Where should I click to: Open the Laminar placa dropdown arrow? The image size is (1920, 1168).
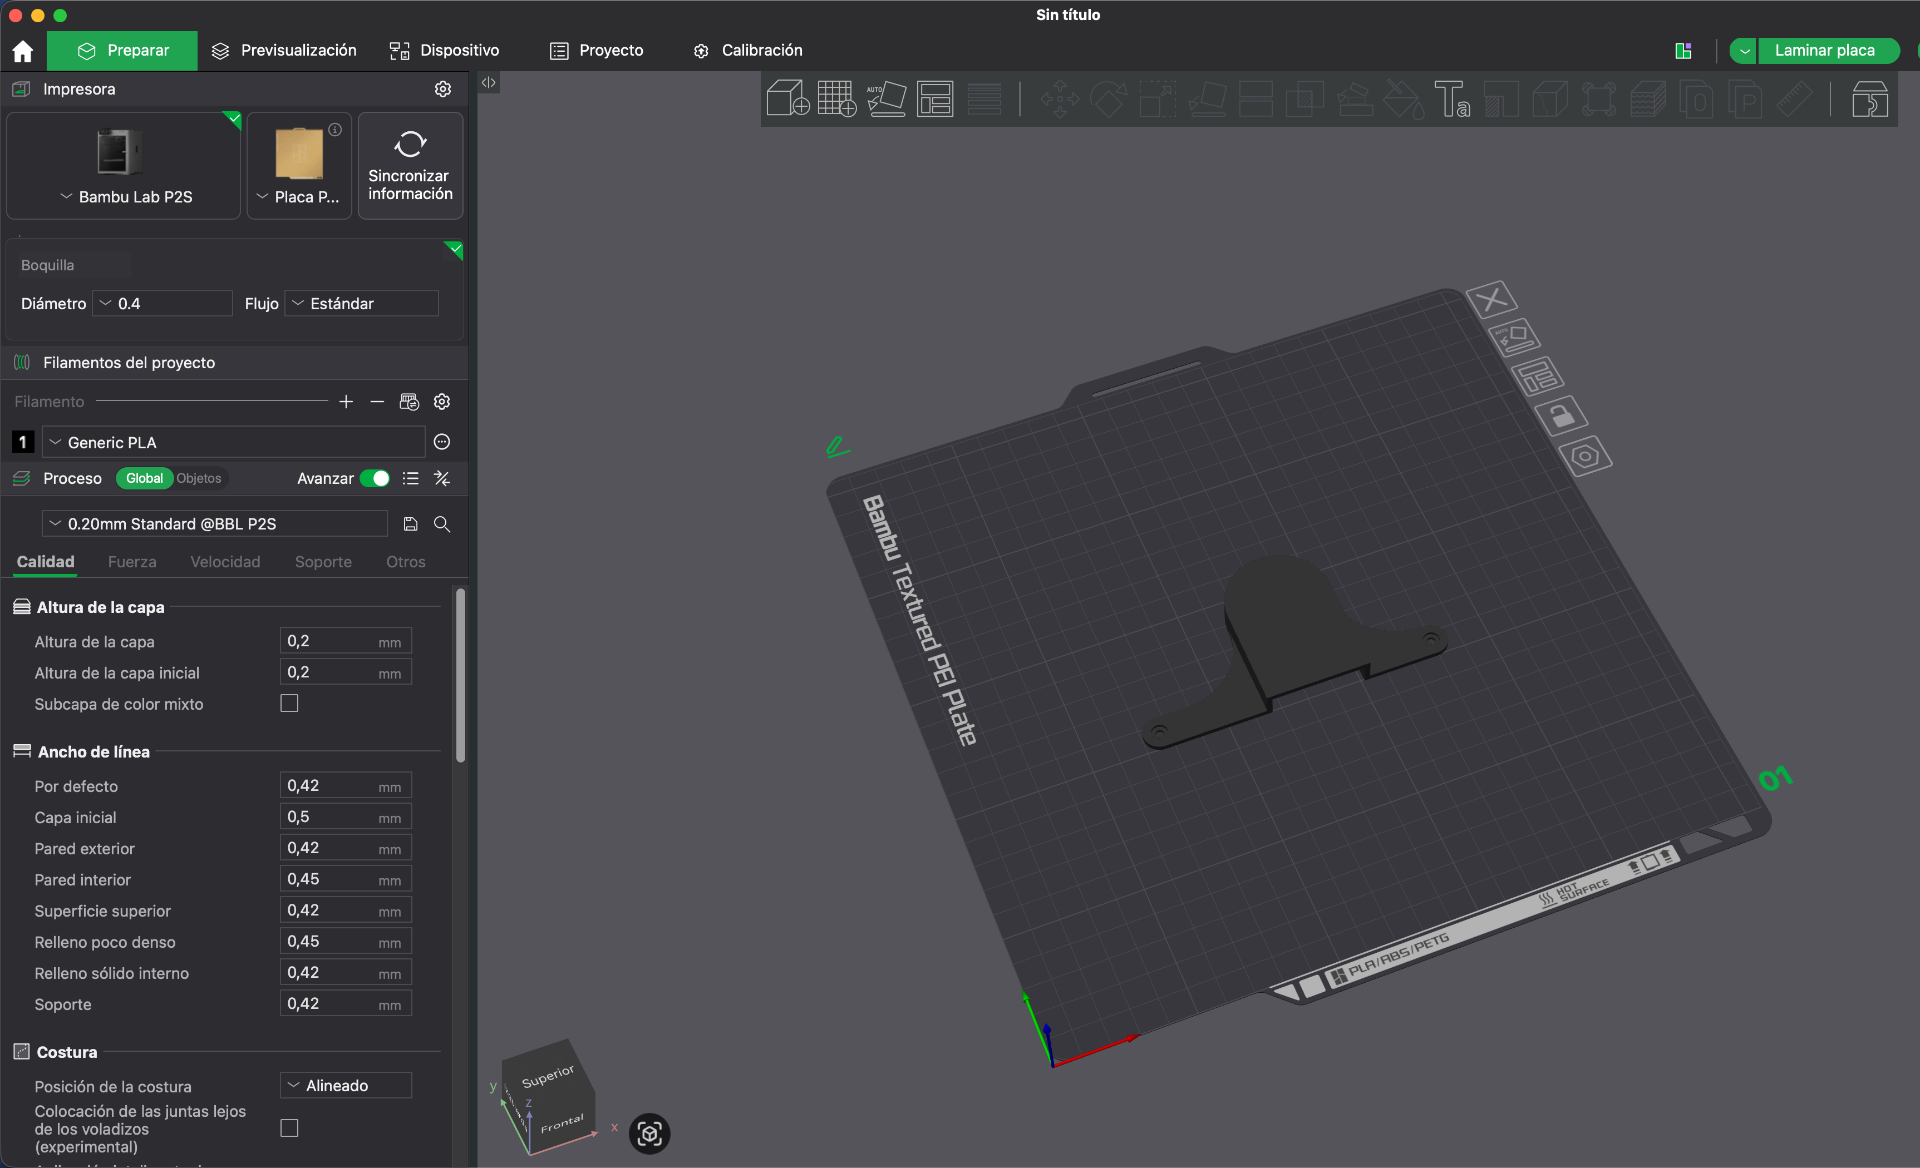click(x=1744, y=51)
